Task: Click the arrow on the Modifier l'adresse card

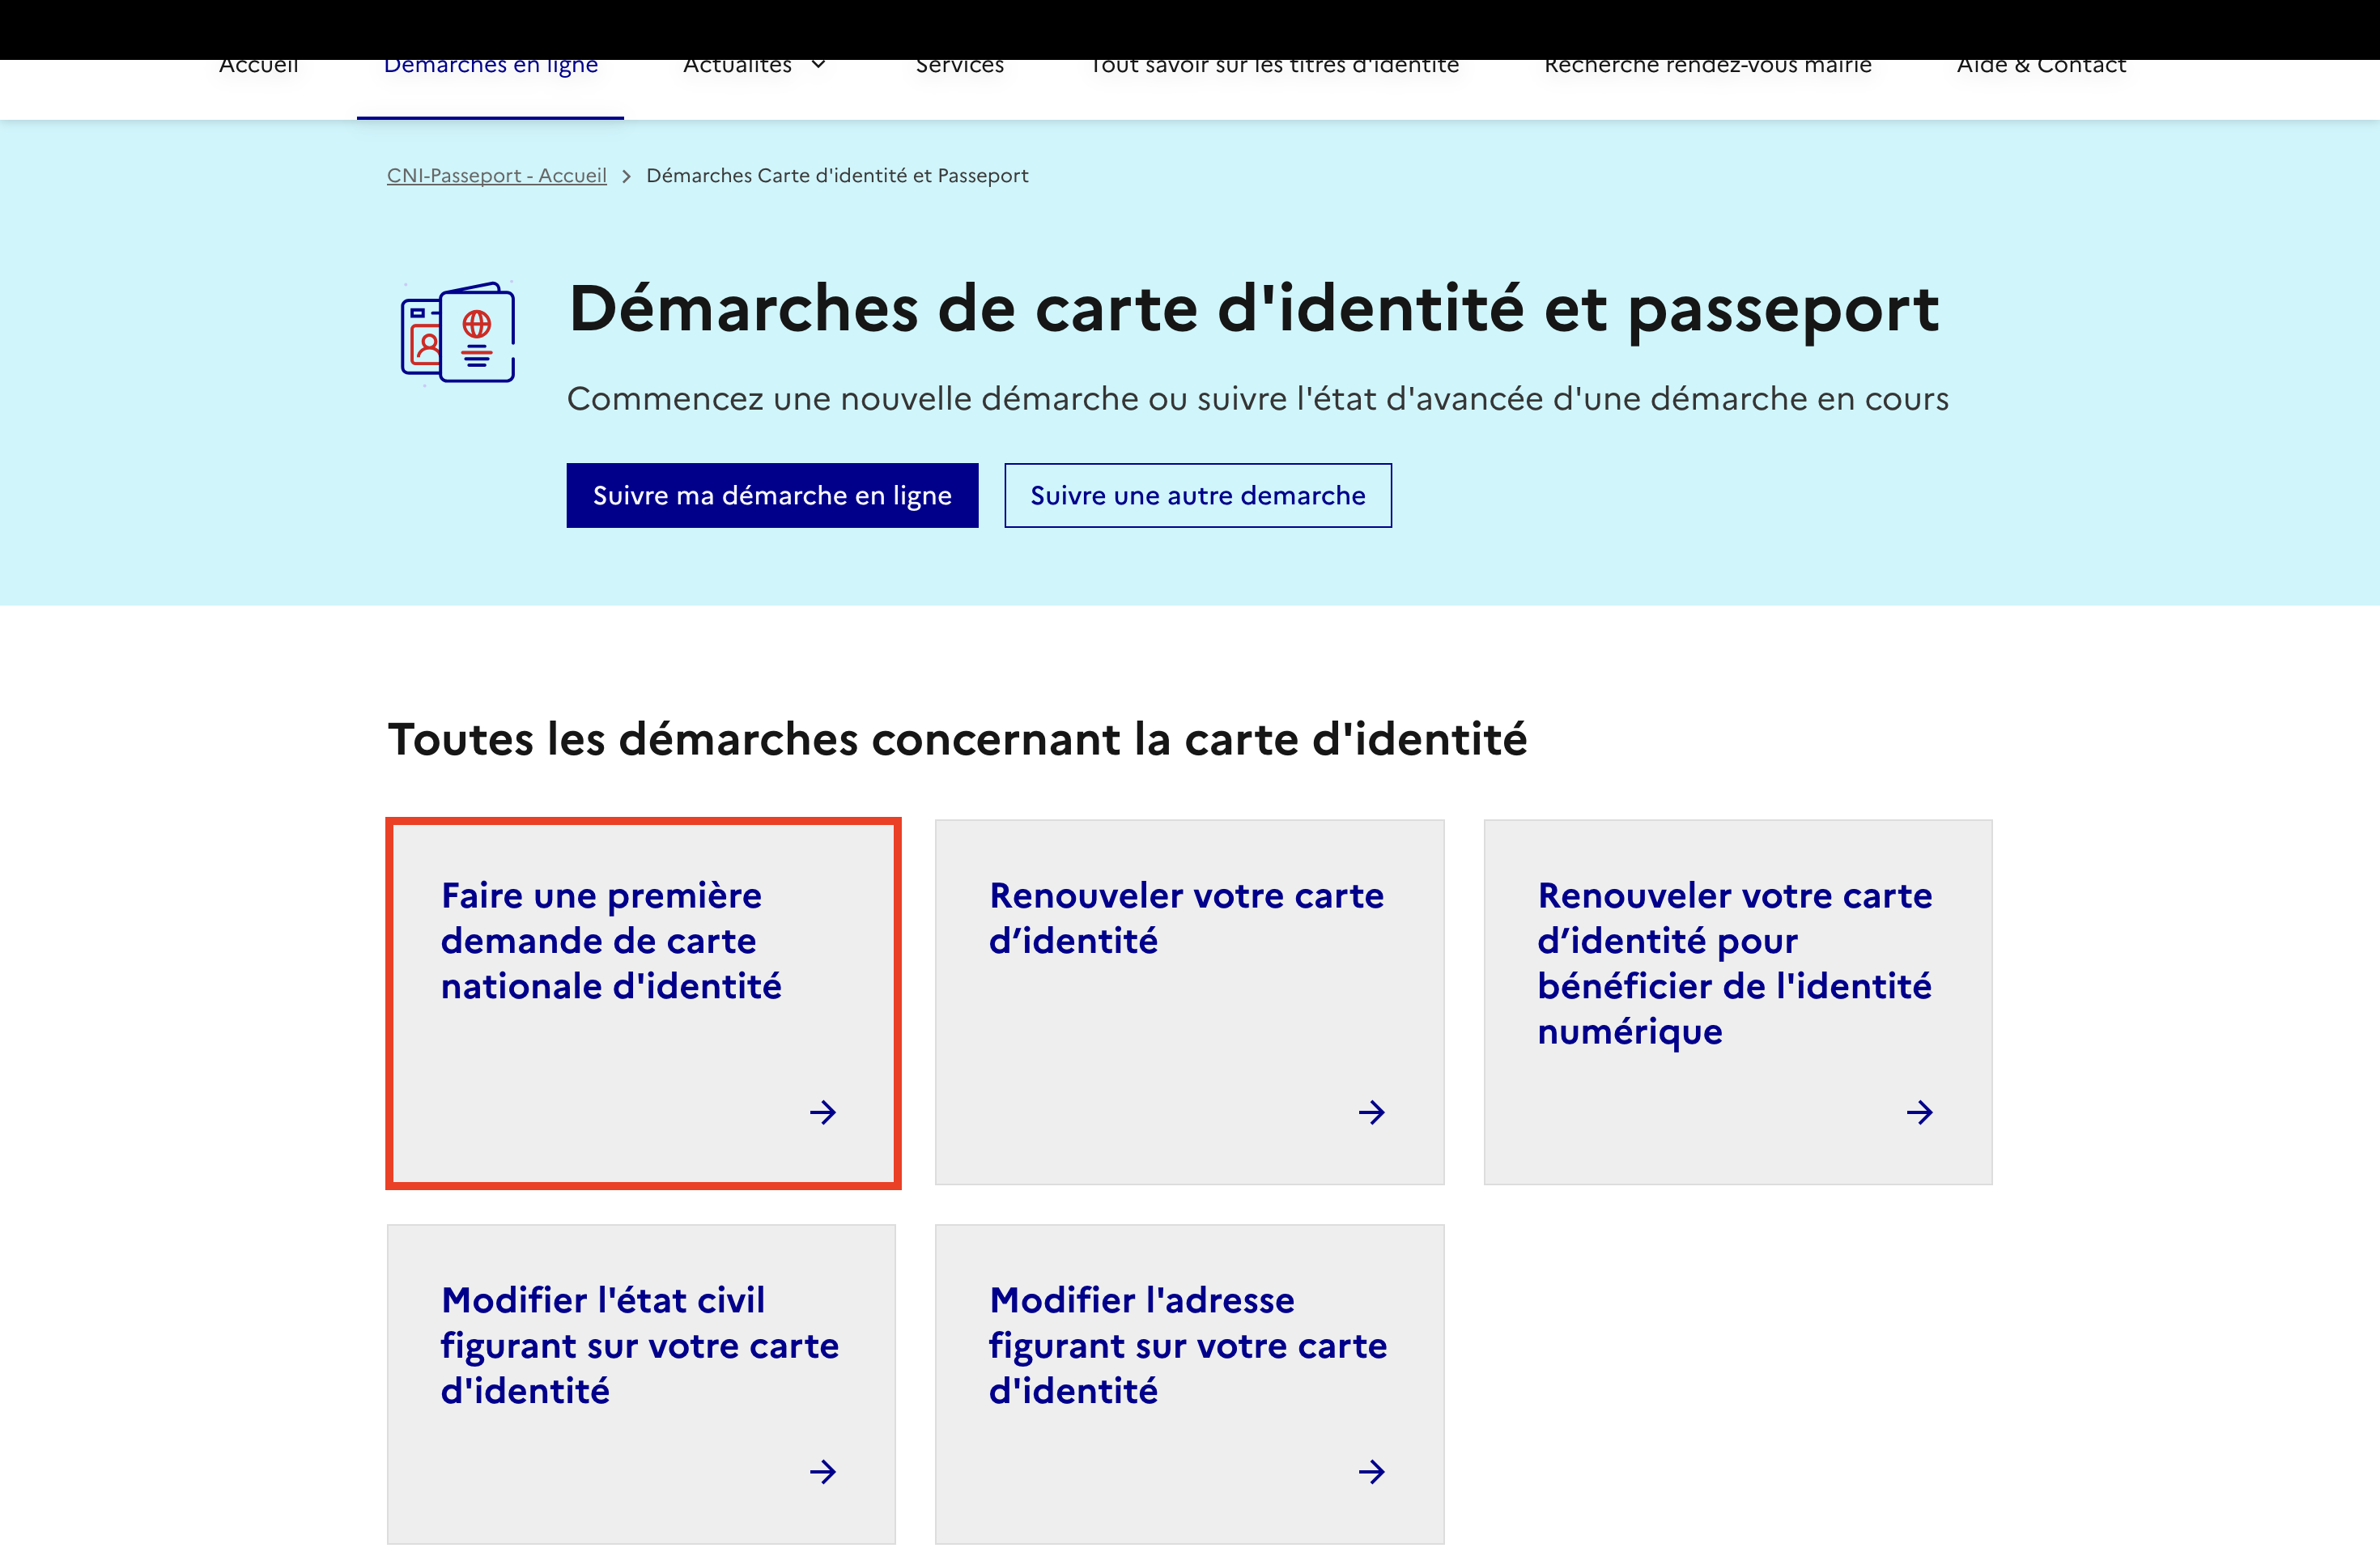Action: [1372, 1472]
